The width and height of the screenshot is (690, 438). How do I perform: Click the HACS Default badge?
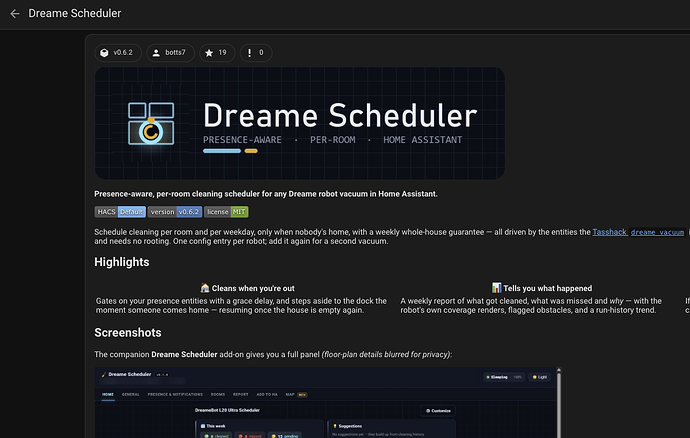pos(120,212)
